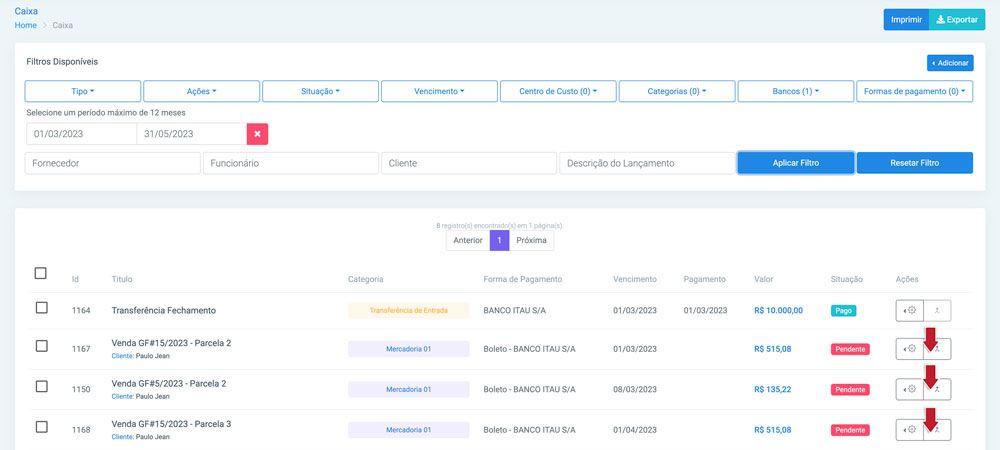Click the Imprimir button

coord(906,20)
